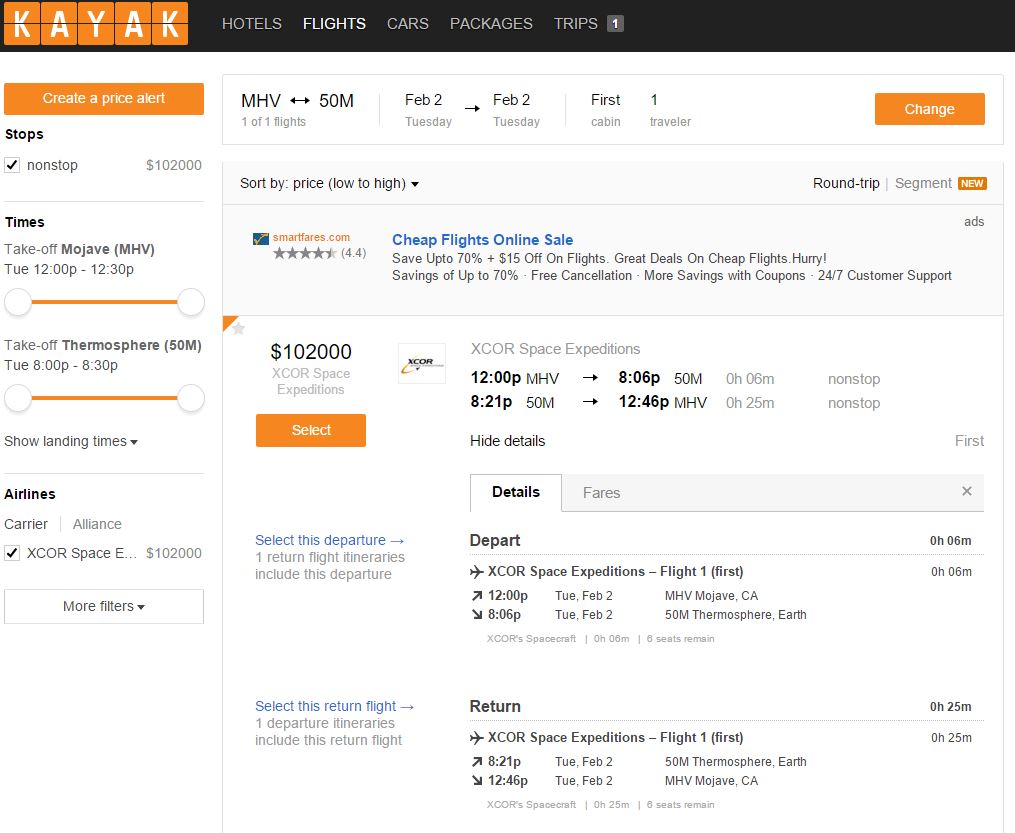Screen dimensions: 1015x833
Task: Click the NEW badge beside Segment
Action: pyautogui.click(x=971, y=183)
